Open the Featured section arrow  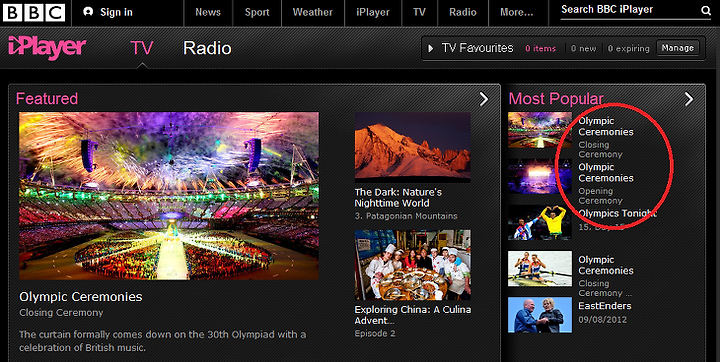[x=484, y=99]
